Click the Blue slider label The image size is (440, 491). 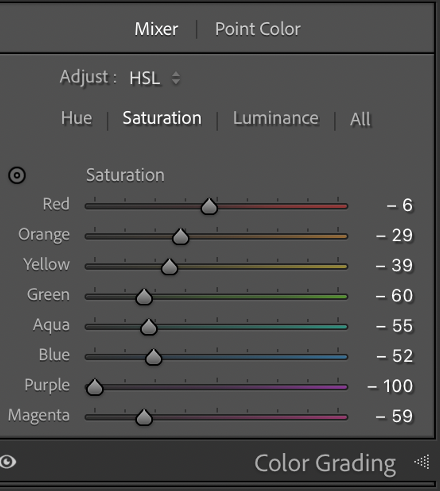click(54, 355)
